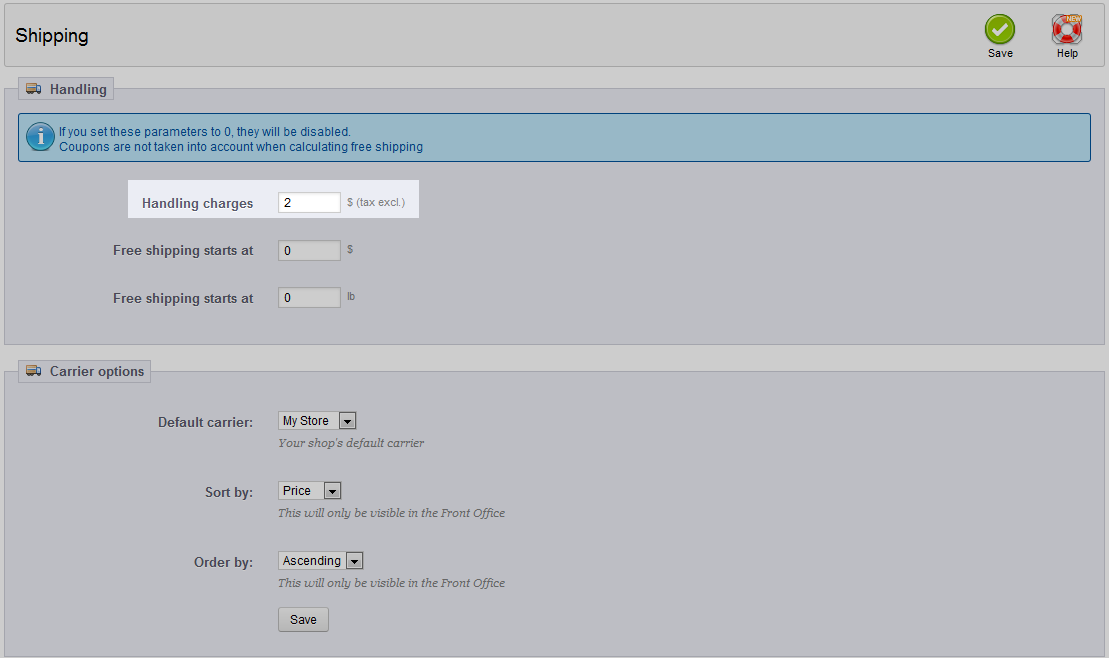Click the blue info icon in notice
Viewport: 1109px width, 658px height.
40,137
